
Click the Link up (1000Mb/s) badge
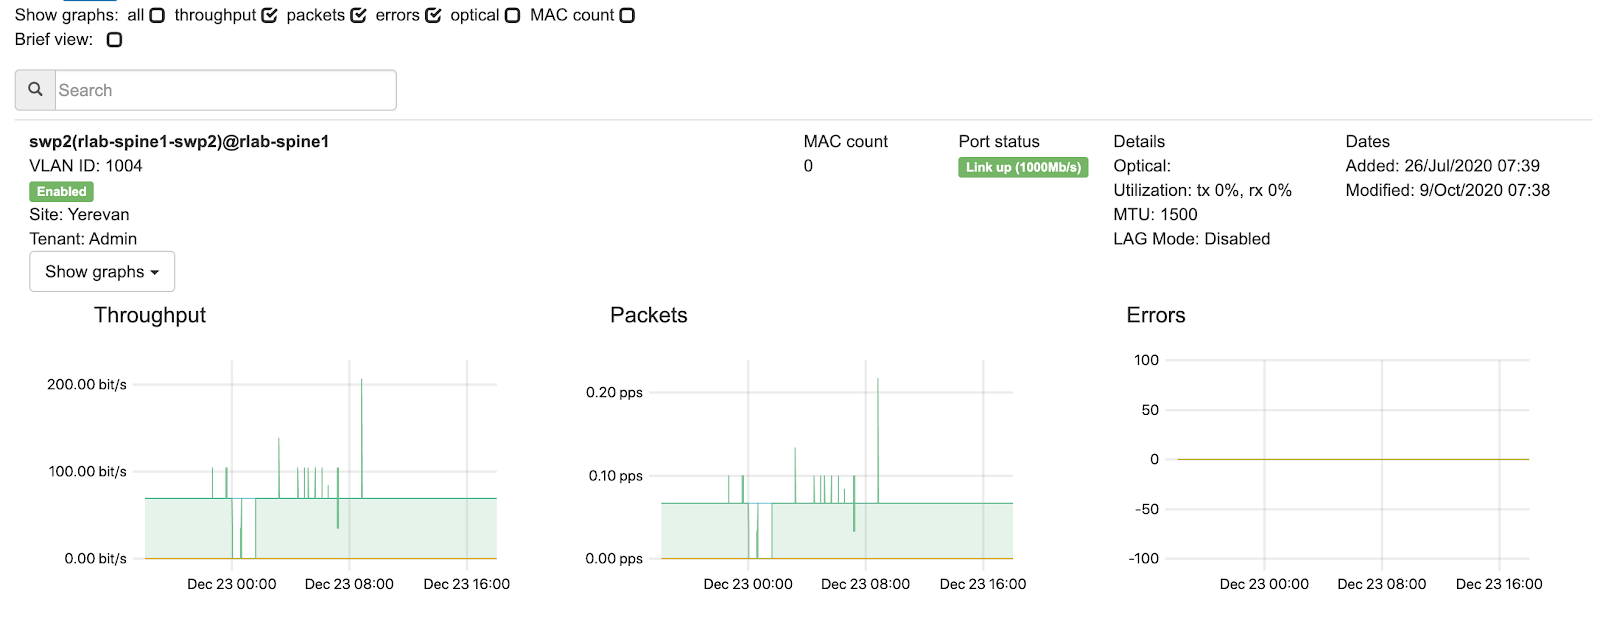pos(1023,167)
